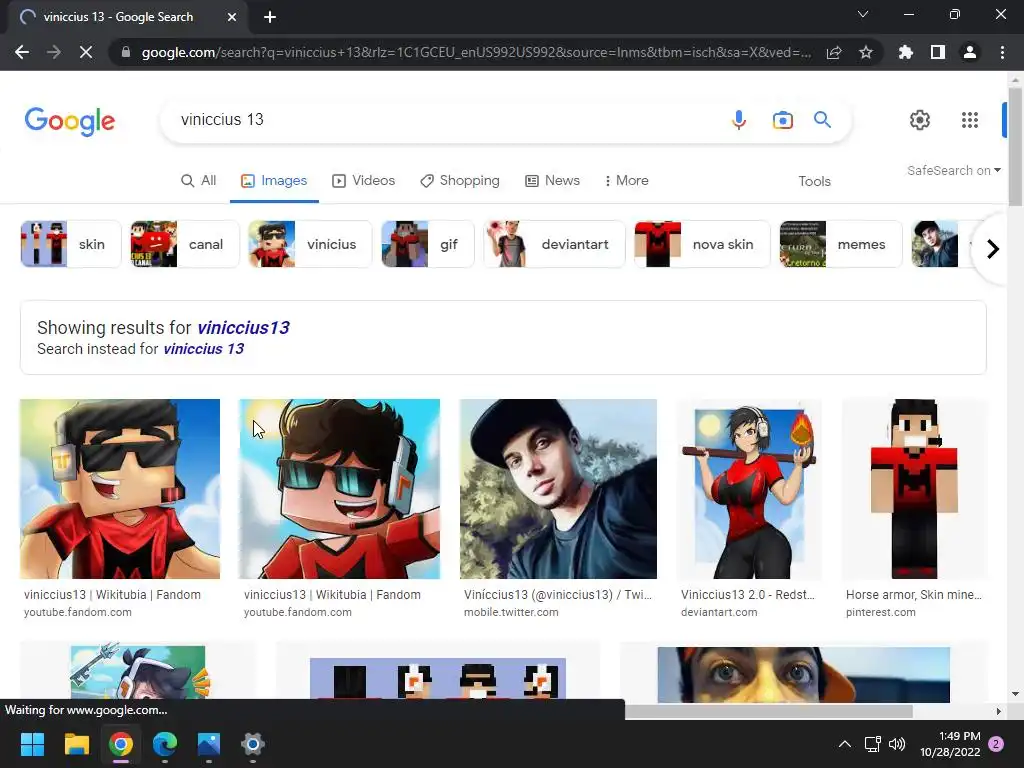The height and width of the screenshot is (768, 1024).
Task: Select the canal suggestion chip
Action: click(x=185, y=244)
